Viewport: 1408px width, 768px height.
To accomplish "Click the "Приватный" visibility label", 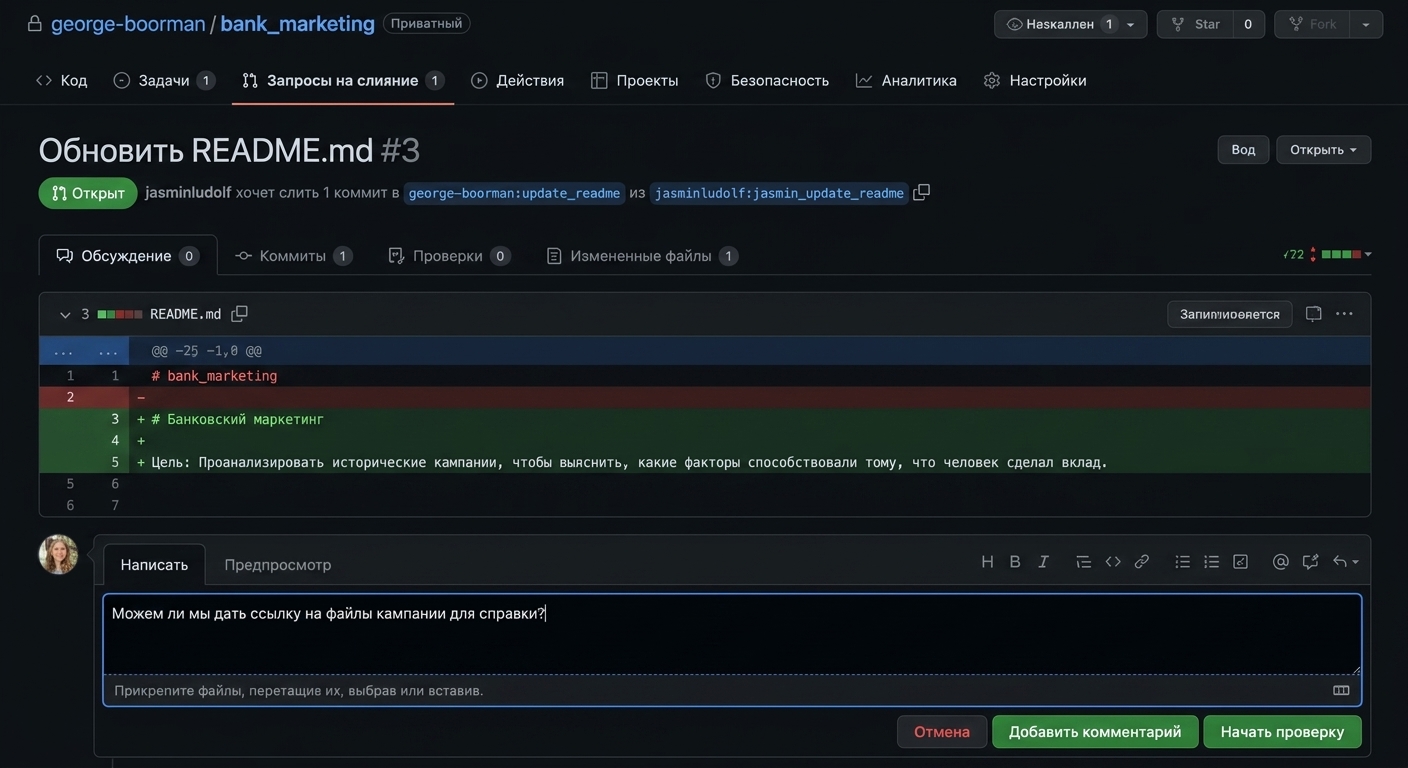I will [426, 23].
